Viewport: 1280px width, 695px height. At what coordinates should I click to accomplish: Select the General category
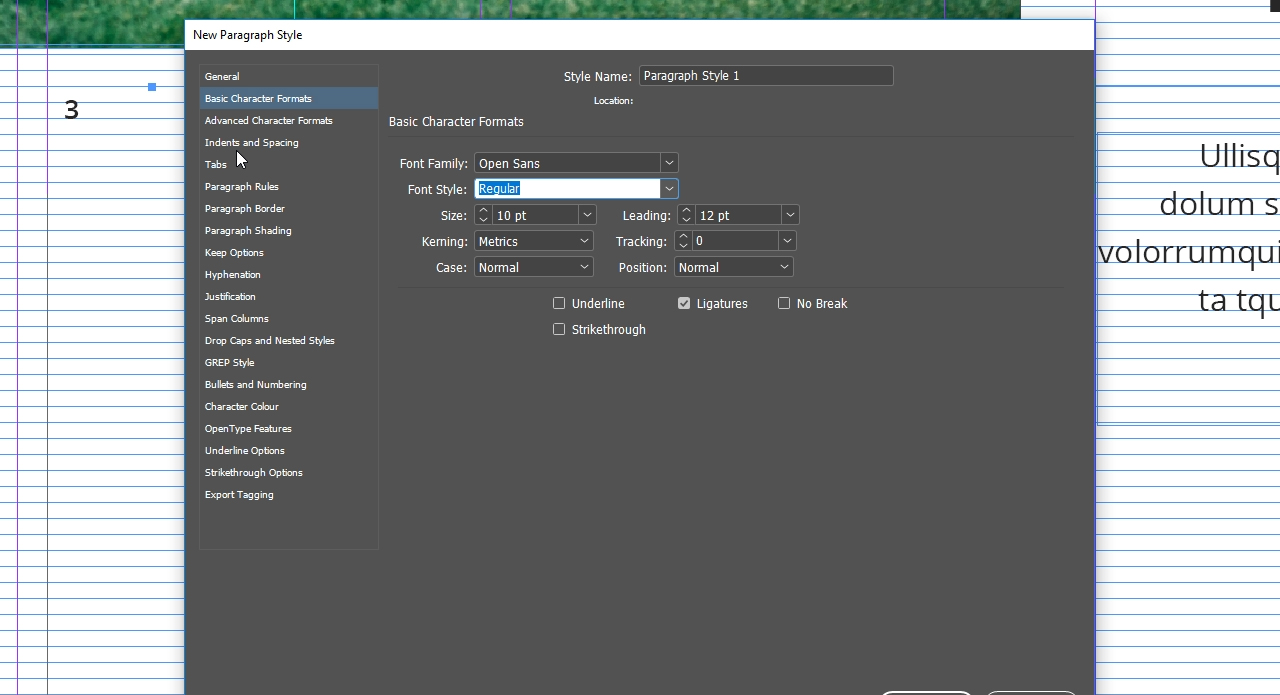pyautogui.click(x=222, y=76)
